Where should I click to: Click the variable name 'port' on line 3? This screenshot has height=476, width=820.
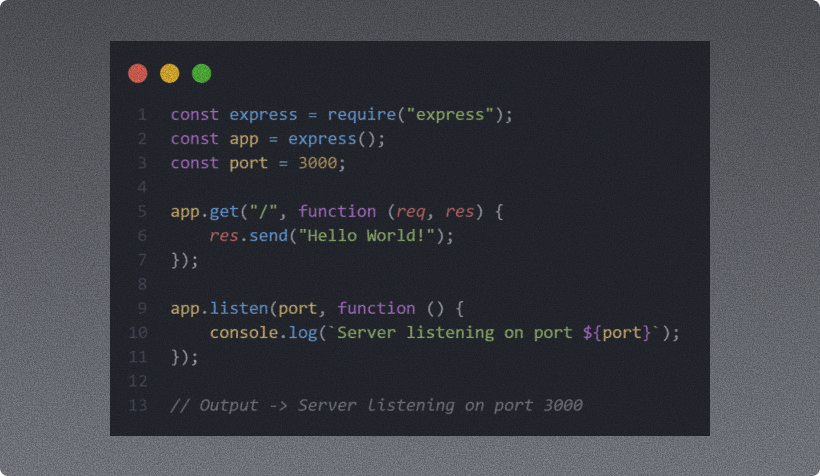pyautogui.click(x=248, y=163)
